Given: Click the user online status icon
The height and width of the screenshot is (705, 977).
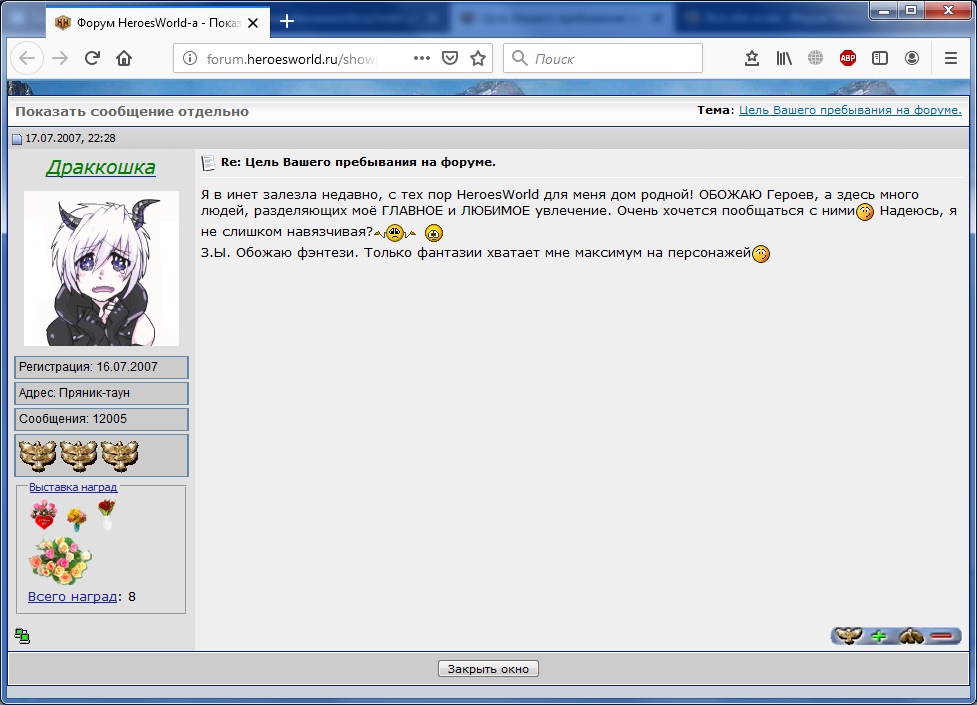Looking at the screenshot, I should 22,635.
